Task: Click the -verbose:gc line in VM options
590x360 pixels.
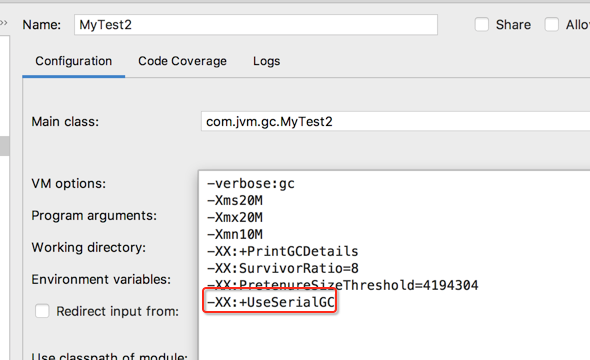Action: pyautogui.click(x=251, y=184)
